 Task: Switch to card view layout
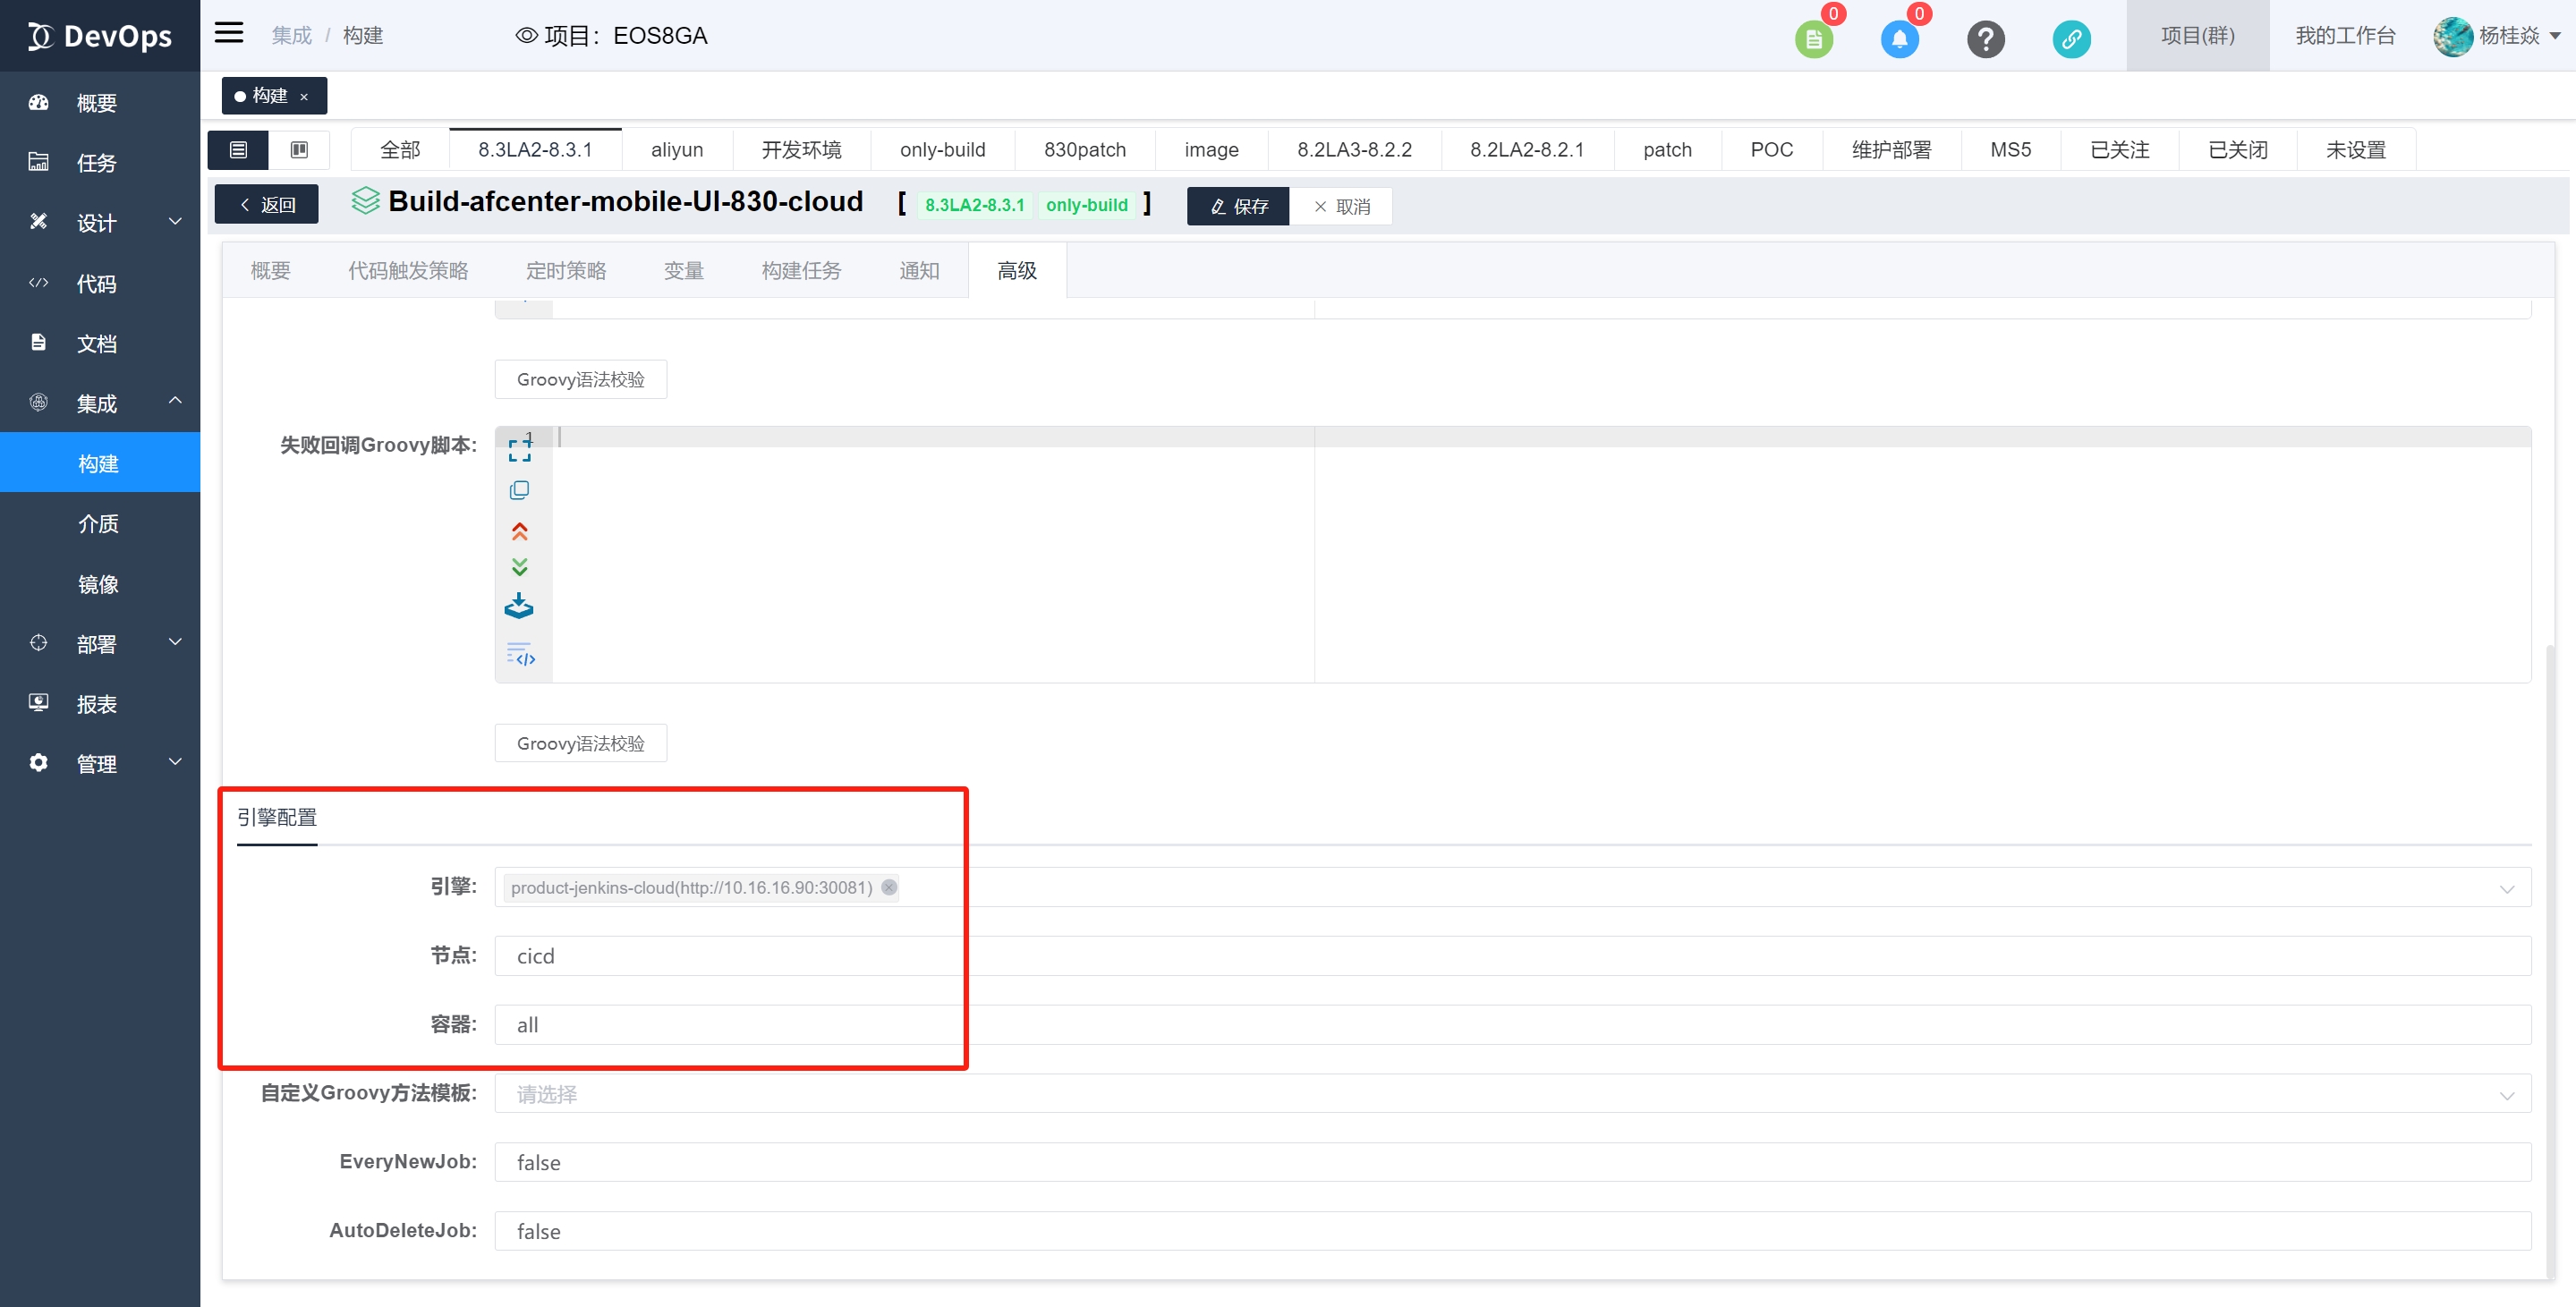click(x=299, y=150)
